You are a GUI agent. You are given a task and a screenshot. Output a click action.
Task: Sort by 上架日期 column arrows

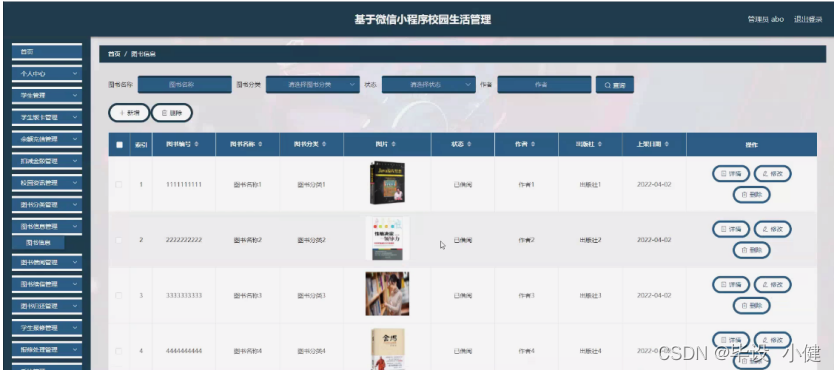(666, 144)
